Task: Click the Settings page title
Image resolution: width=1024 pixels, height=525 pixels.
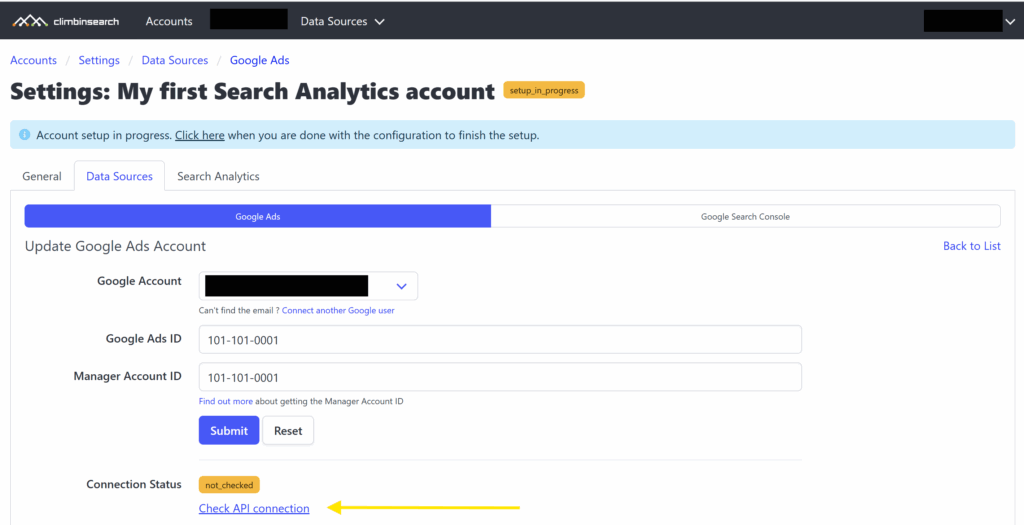Action: pyautogui.click(x=253, y=91)
